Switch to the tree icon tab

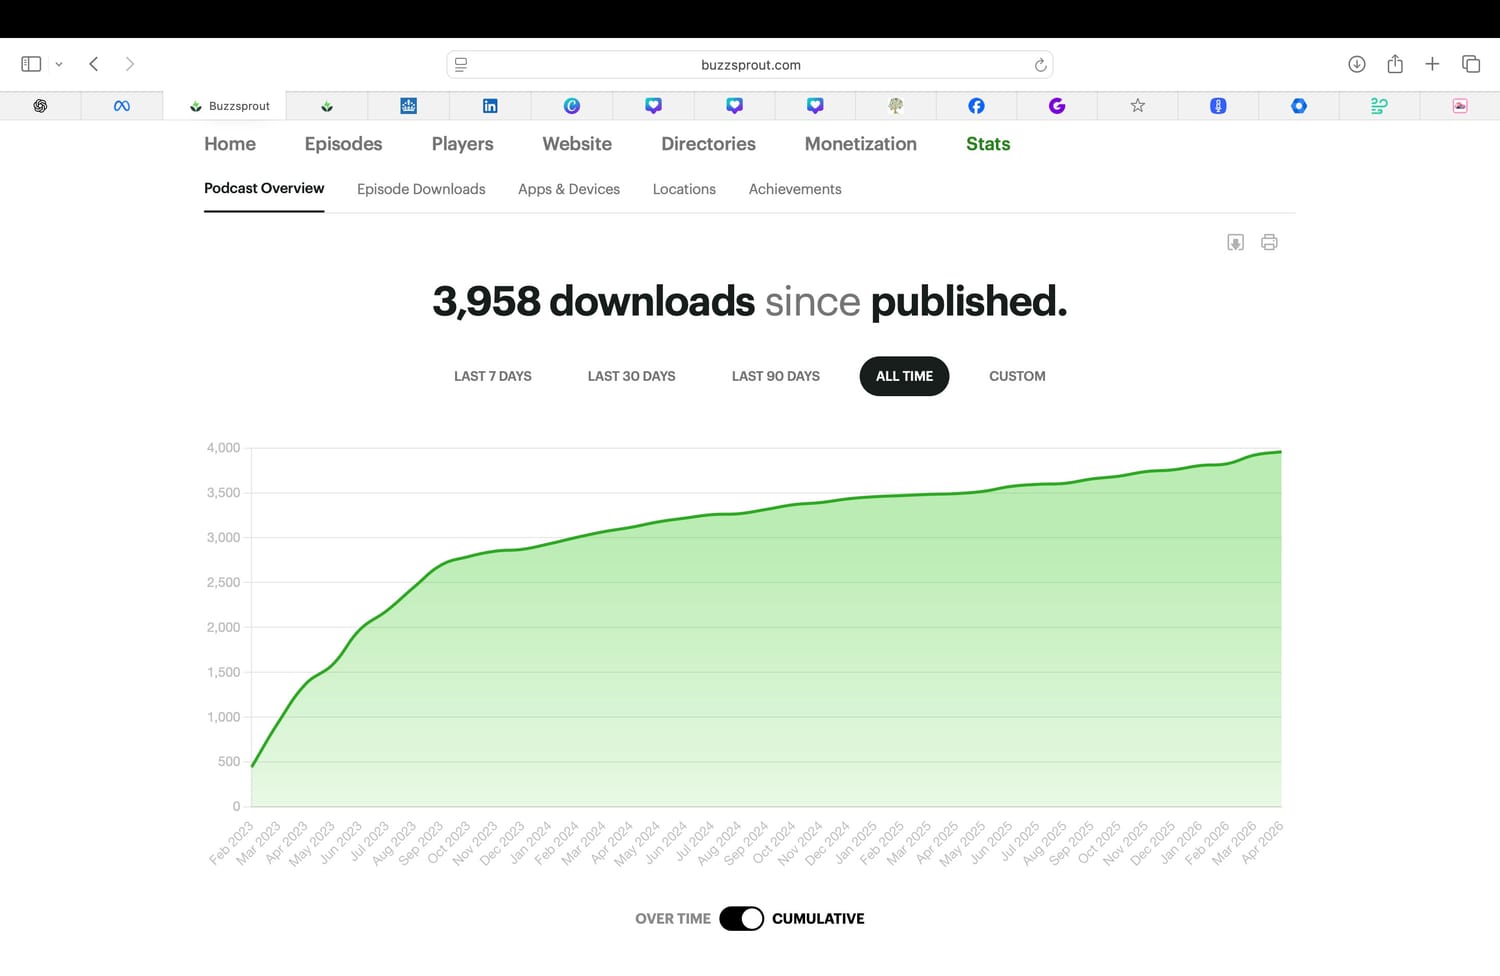click(x=896, y=106)
